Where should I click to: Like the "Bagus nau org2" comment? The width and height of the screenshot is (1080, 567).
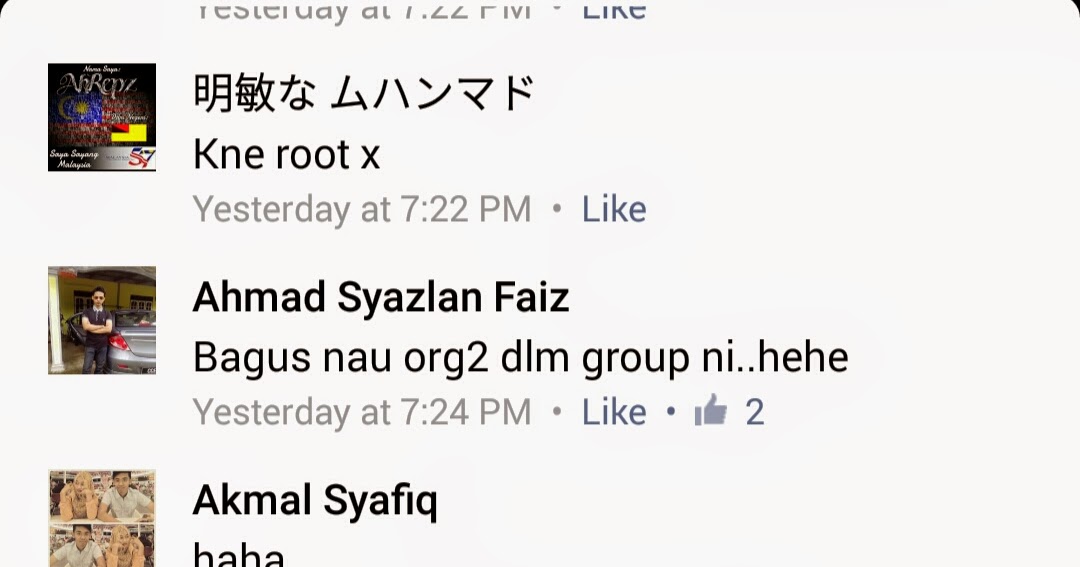pos(614,412)
